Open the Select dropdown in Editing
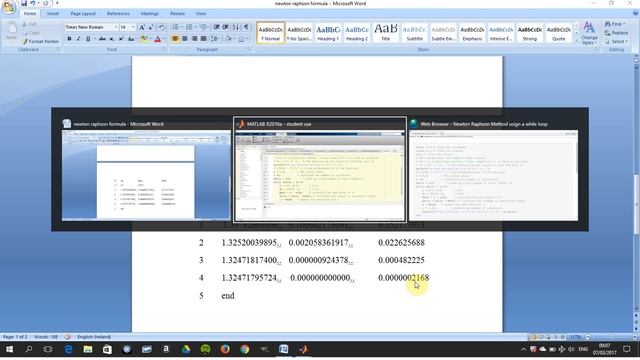The height and width of the screenshot is (360, 640). 616,42
